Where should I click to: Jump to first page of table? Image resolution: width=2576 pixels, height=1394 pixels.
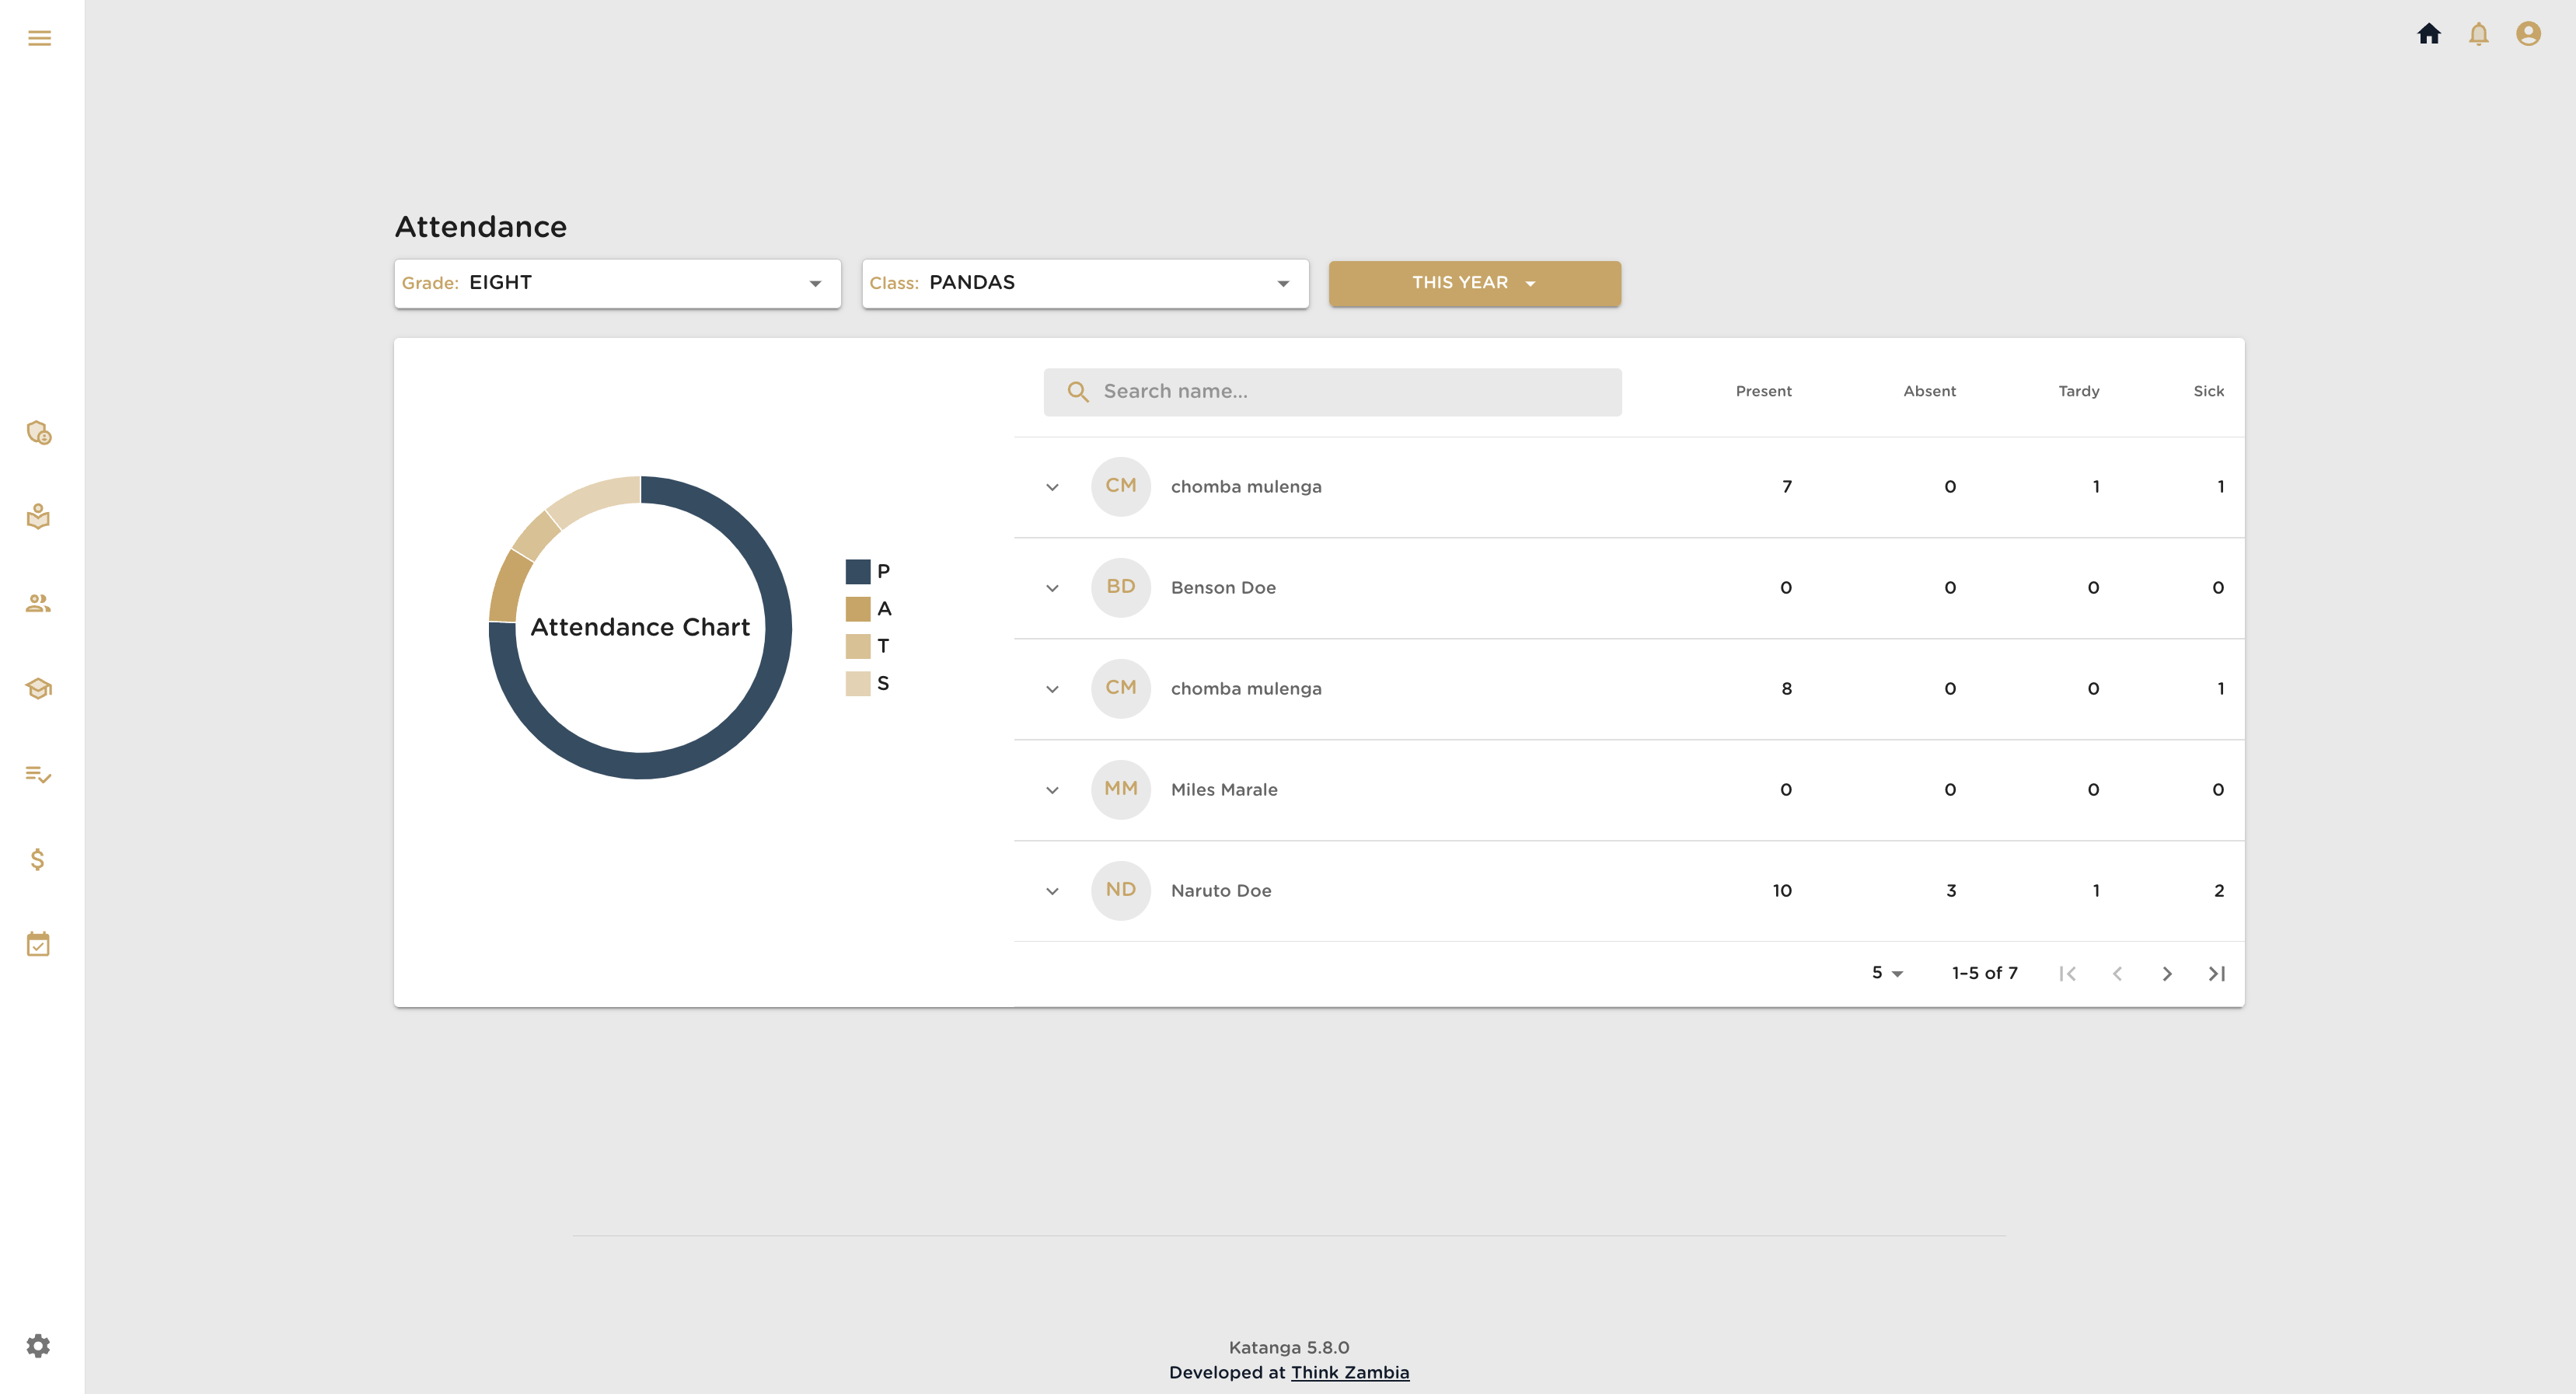point(2068,973)
